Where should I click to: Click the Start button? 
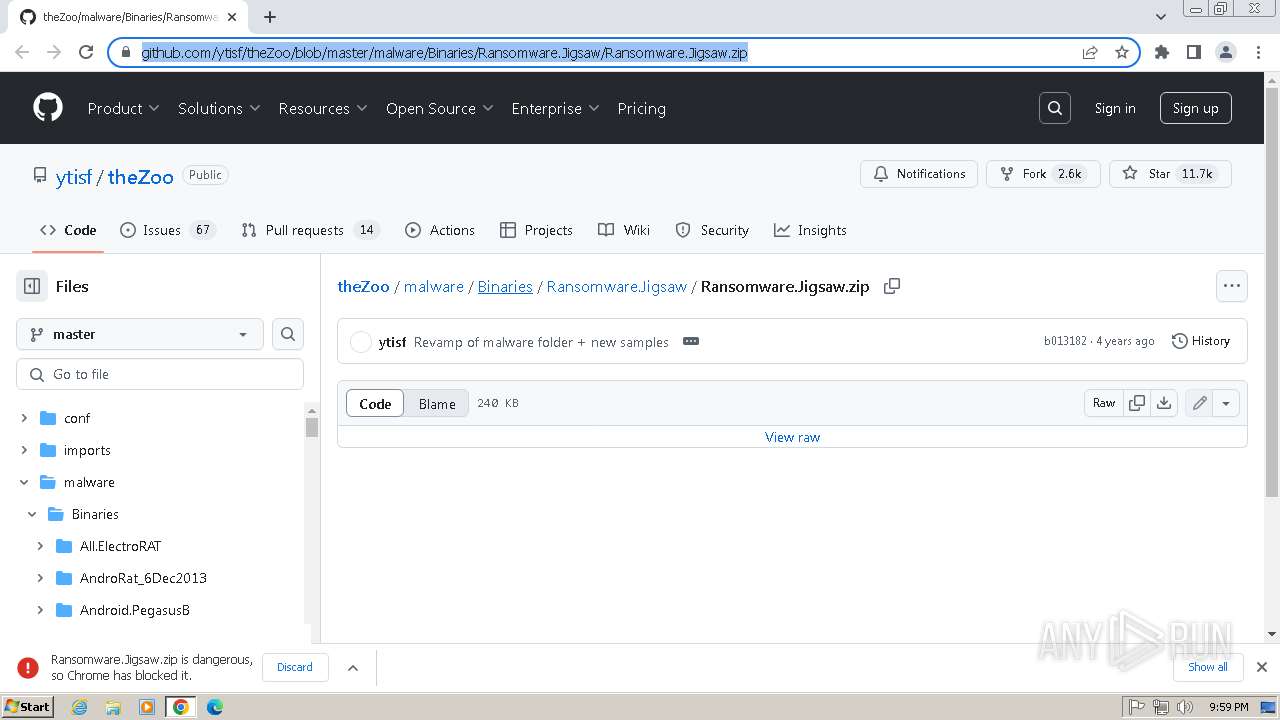[x=27, y=707]
